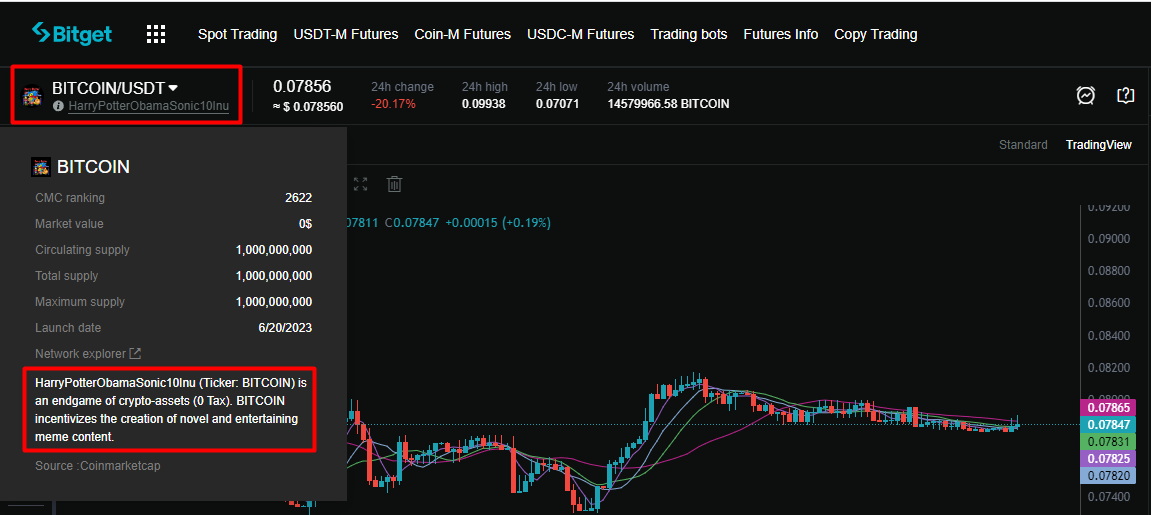The width and height of the screenshot is (1151, 515).
Task: Switch to Standard chart view
Action: 1023,145
